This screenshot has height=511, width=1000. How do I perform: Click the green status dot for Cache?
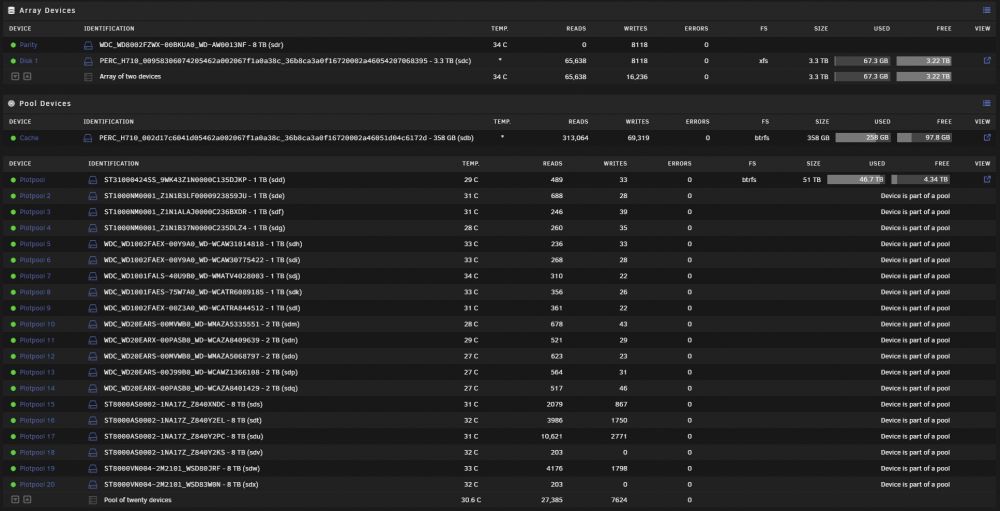click(x=13, y=138)
